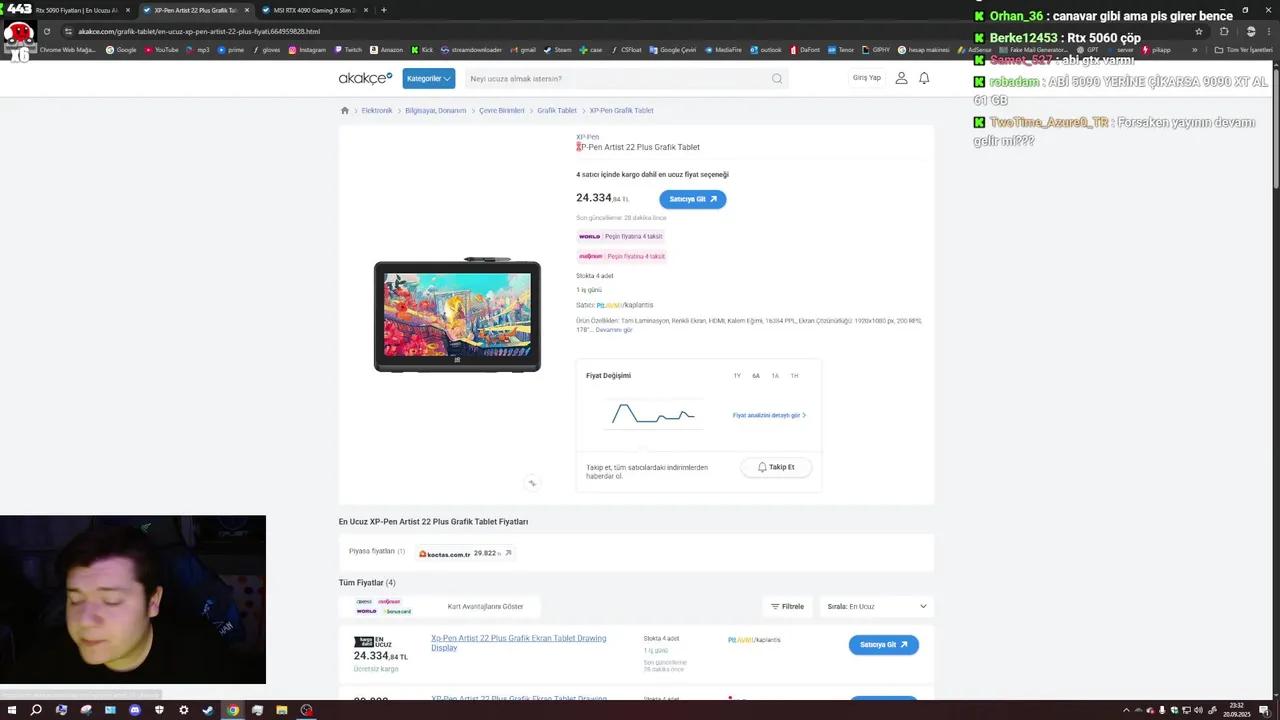Open the Steam bookmark
1280x720 pixels.
(557, 49)
